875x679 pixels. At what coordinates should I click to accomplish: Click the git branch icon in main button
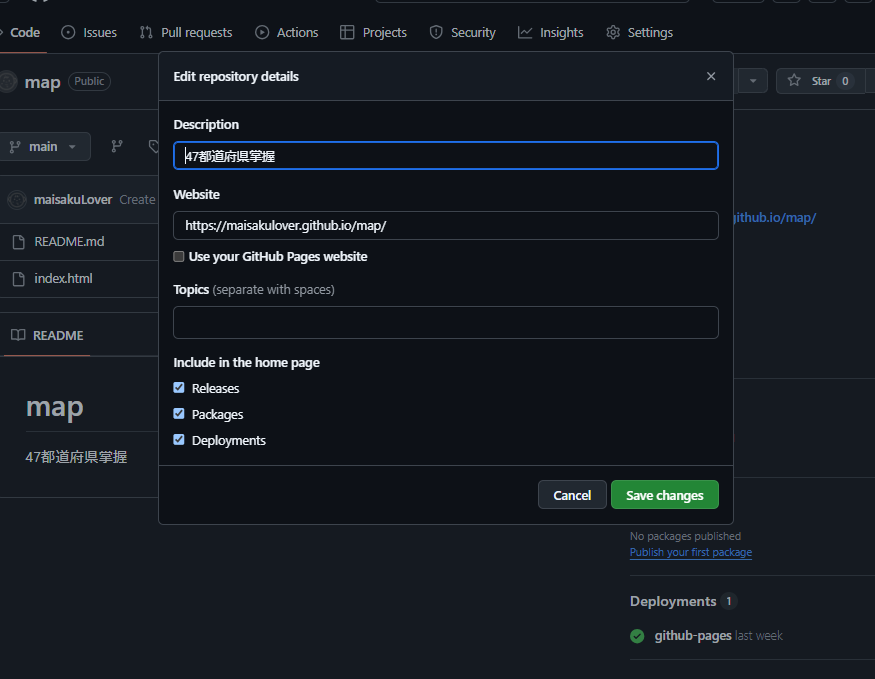(15, 147)
